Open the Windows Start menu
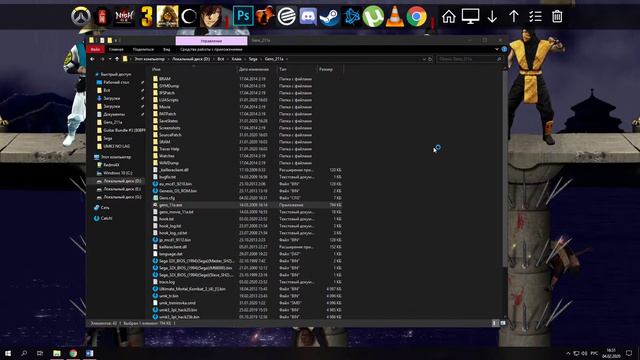Viewport: 640px width, 360px height. pos(8,353)
